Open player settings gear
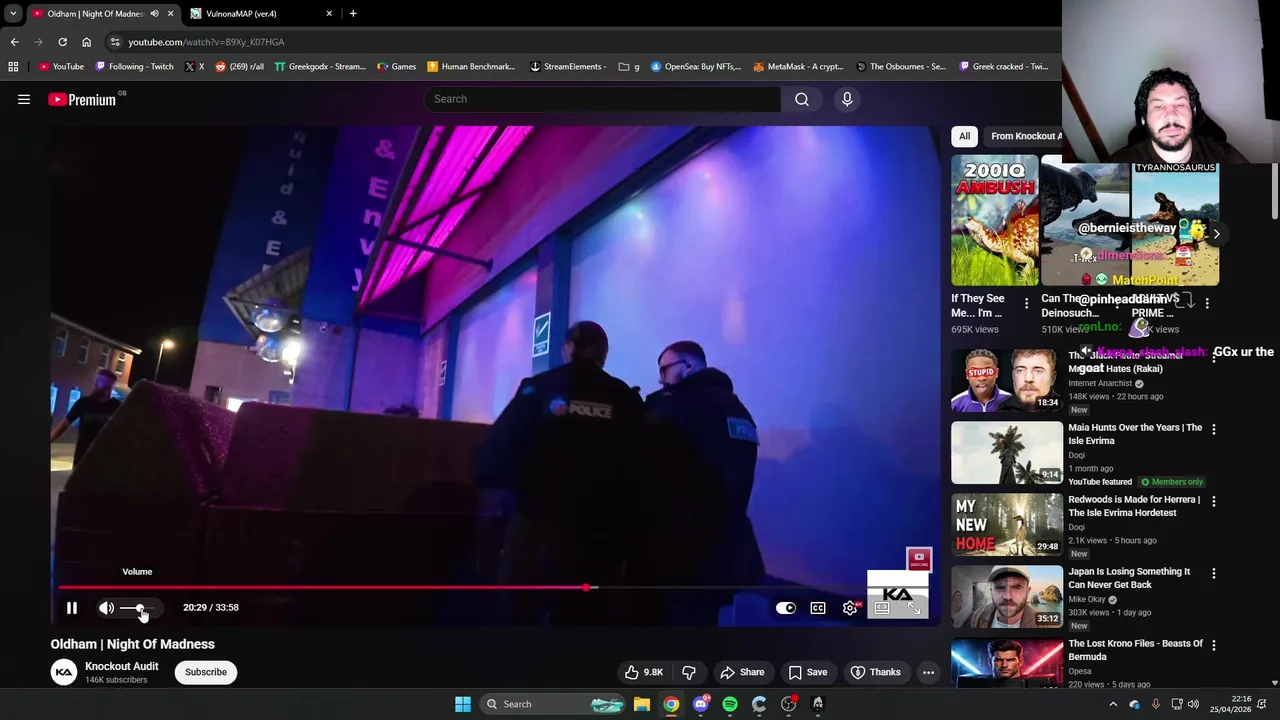Image resolution: width=1280 pixels, height=720 pixels. [x=850, y=608]
